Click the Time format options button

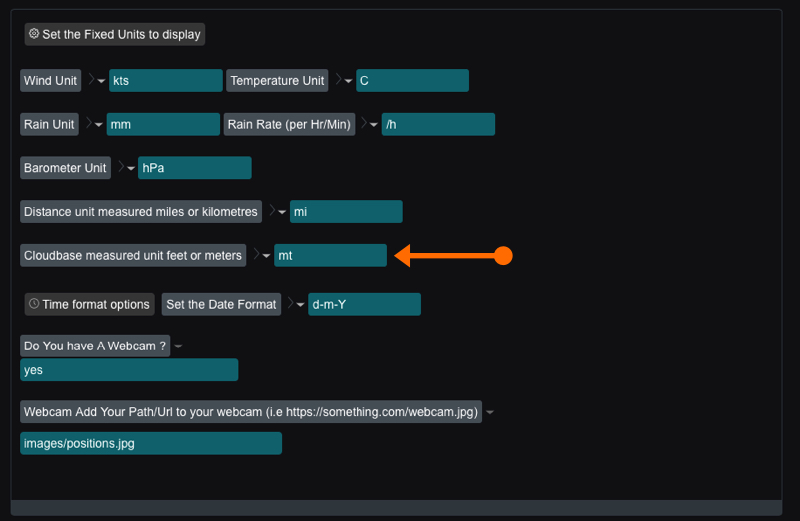click(x=90, y=304)
